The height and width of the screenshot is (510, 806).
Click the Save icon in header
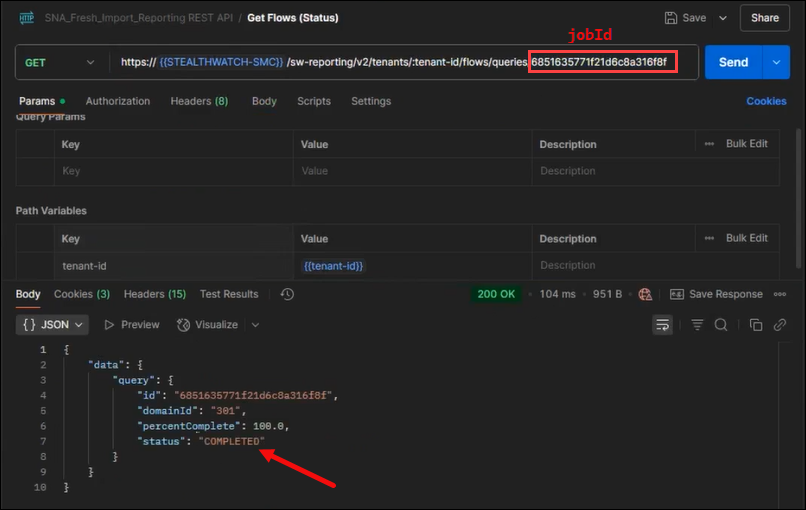pos(670,18)
